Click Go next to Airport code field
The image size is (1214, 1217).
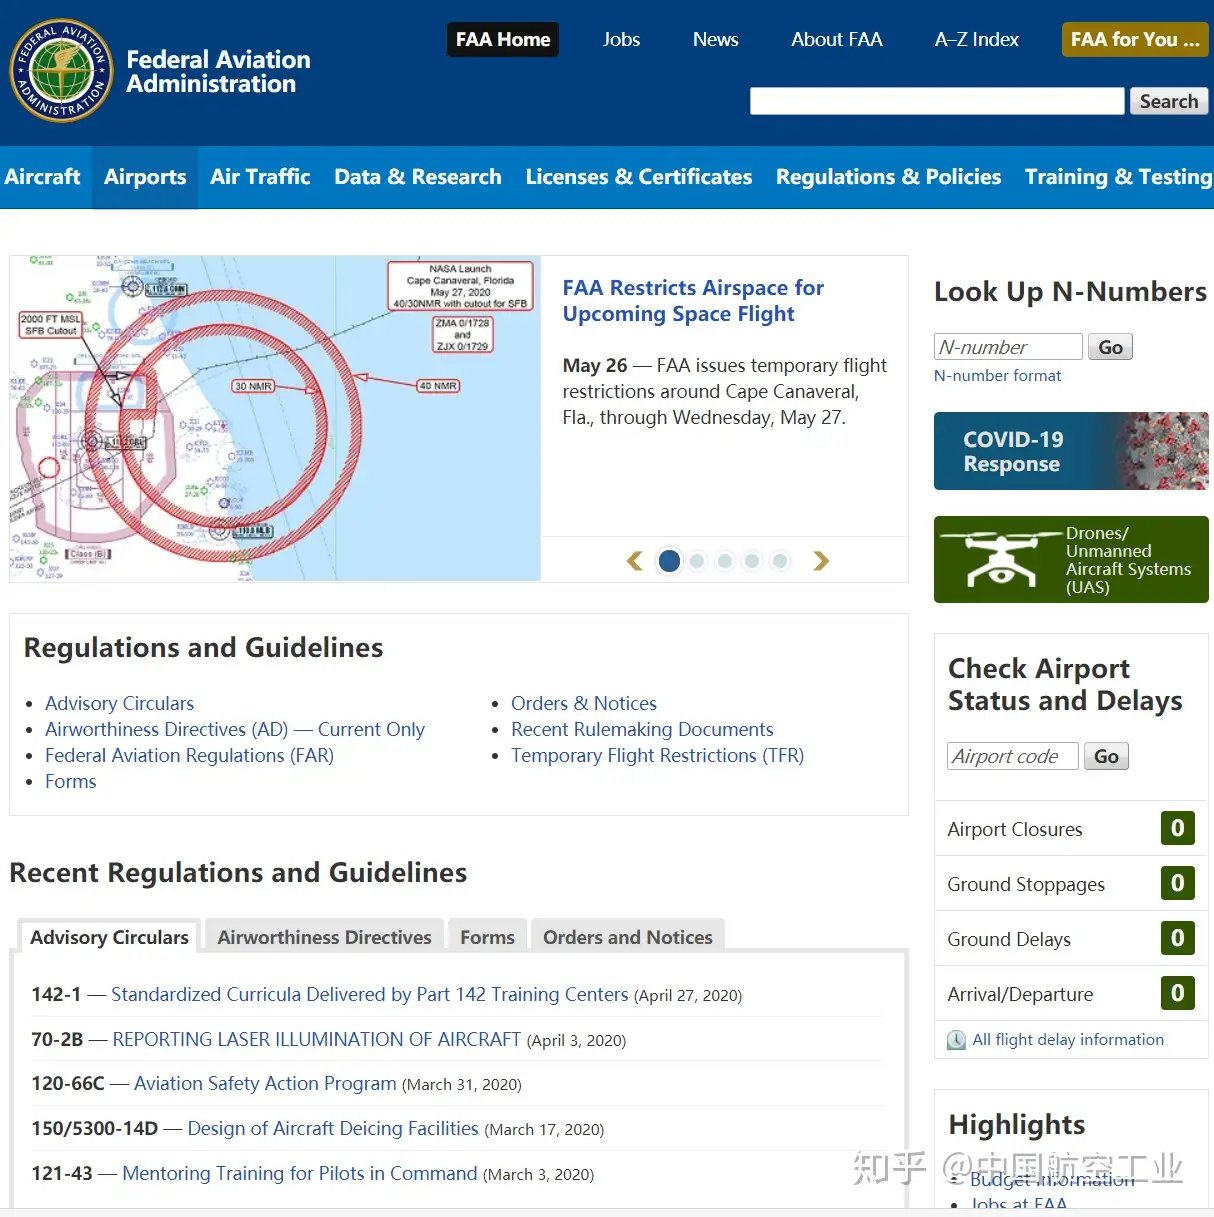coord(1106,756)
